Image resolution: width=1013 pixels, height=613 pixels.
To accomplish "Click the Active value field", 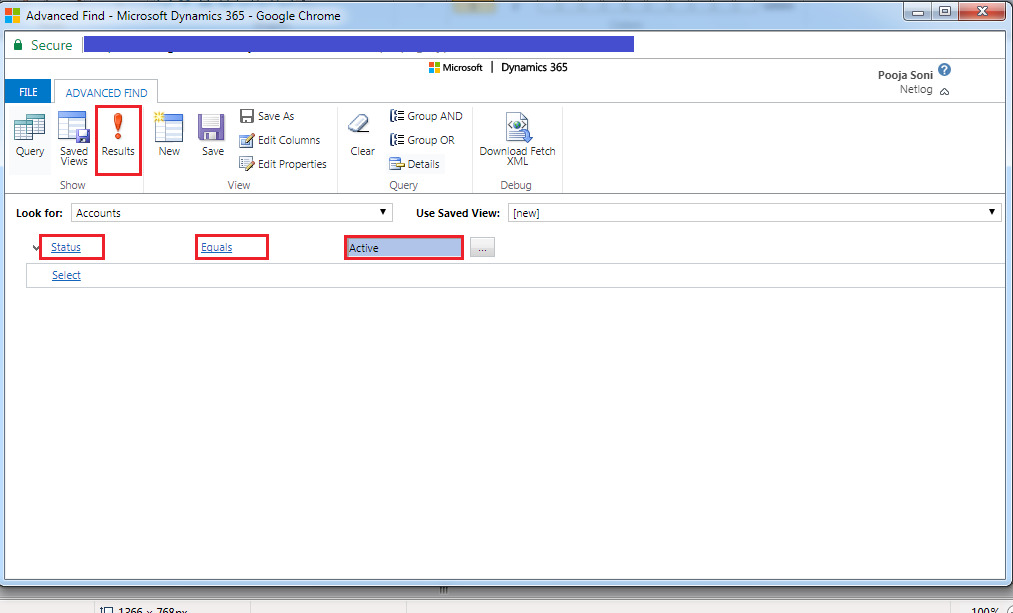I will coord(404,247).
